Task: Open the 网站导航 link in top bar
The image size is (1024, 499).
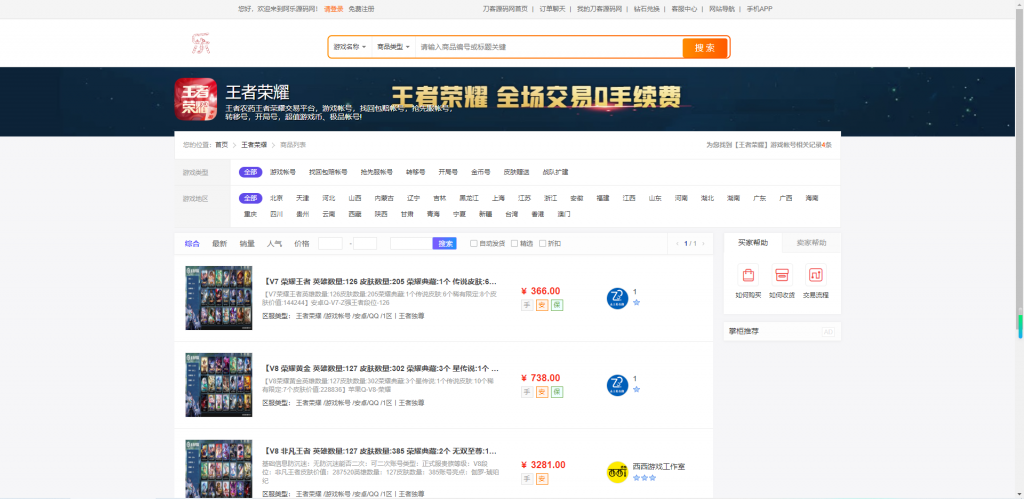Action: pos(722,9)
